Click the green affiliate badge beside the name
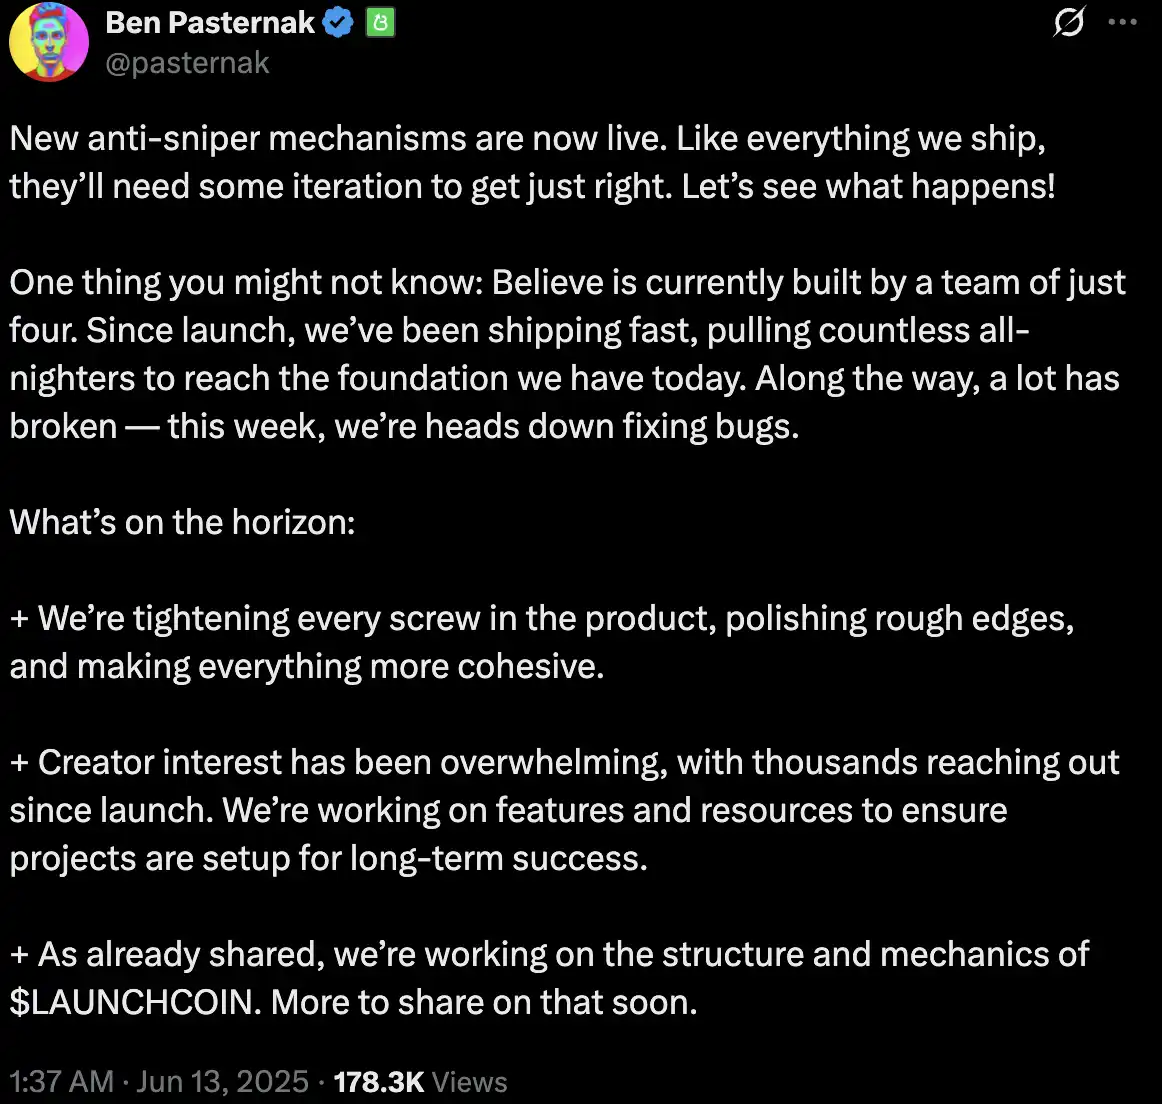The width and height of the screenshot is (1162, 1104). tap(379, 22)
